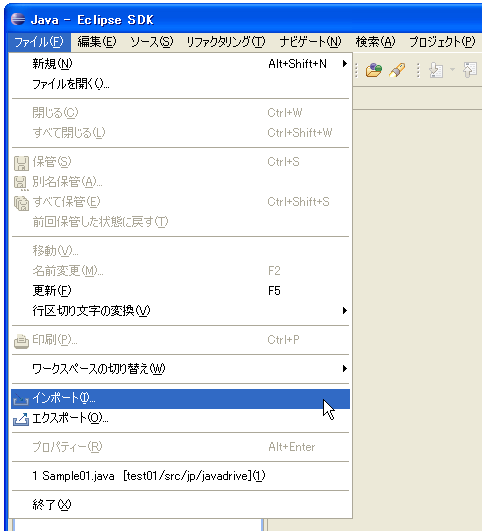This screenshot has width=482, height=531.
Task: Choose ファイルを開く menu entry
Action: tap(180, 84)
